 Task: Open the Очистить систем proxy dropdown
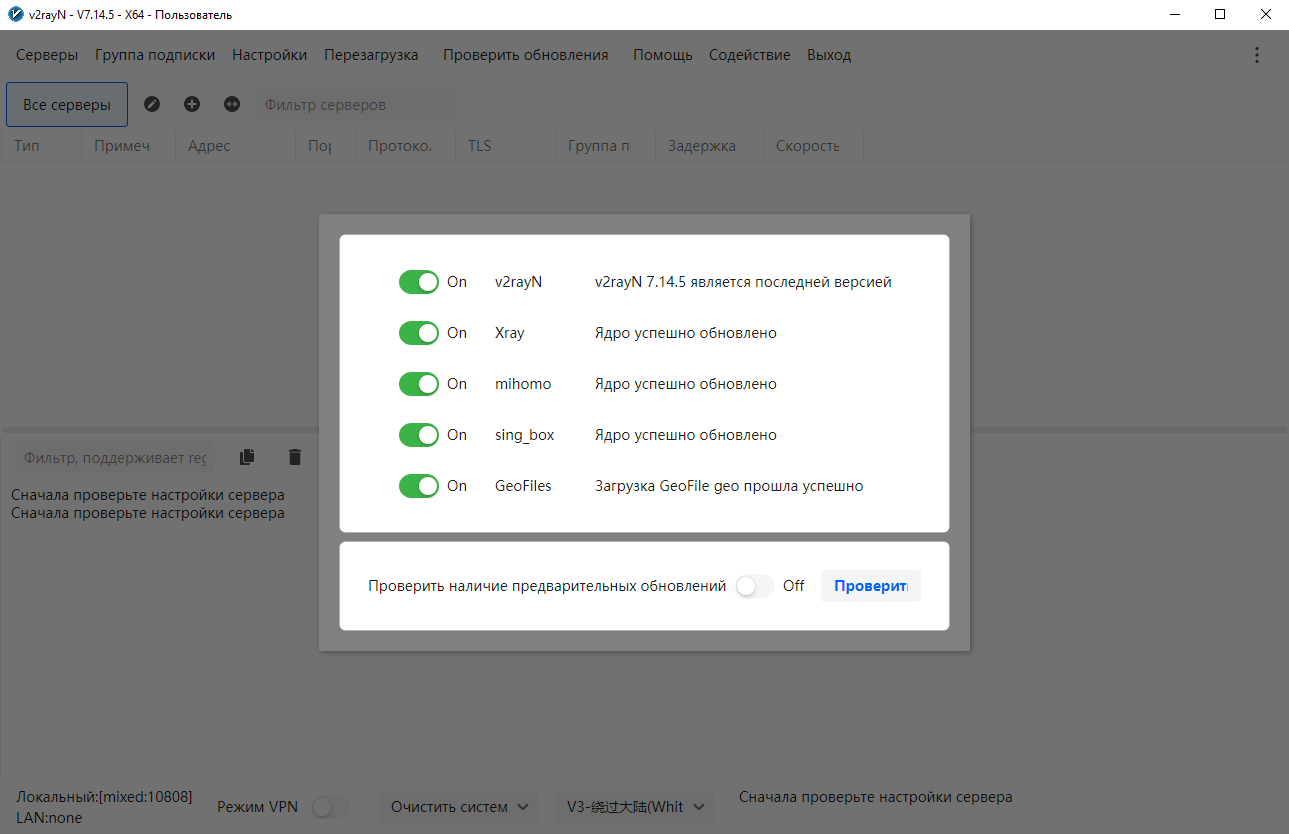click(x=459, y=807)
